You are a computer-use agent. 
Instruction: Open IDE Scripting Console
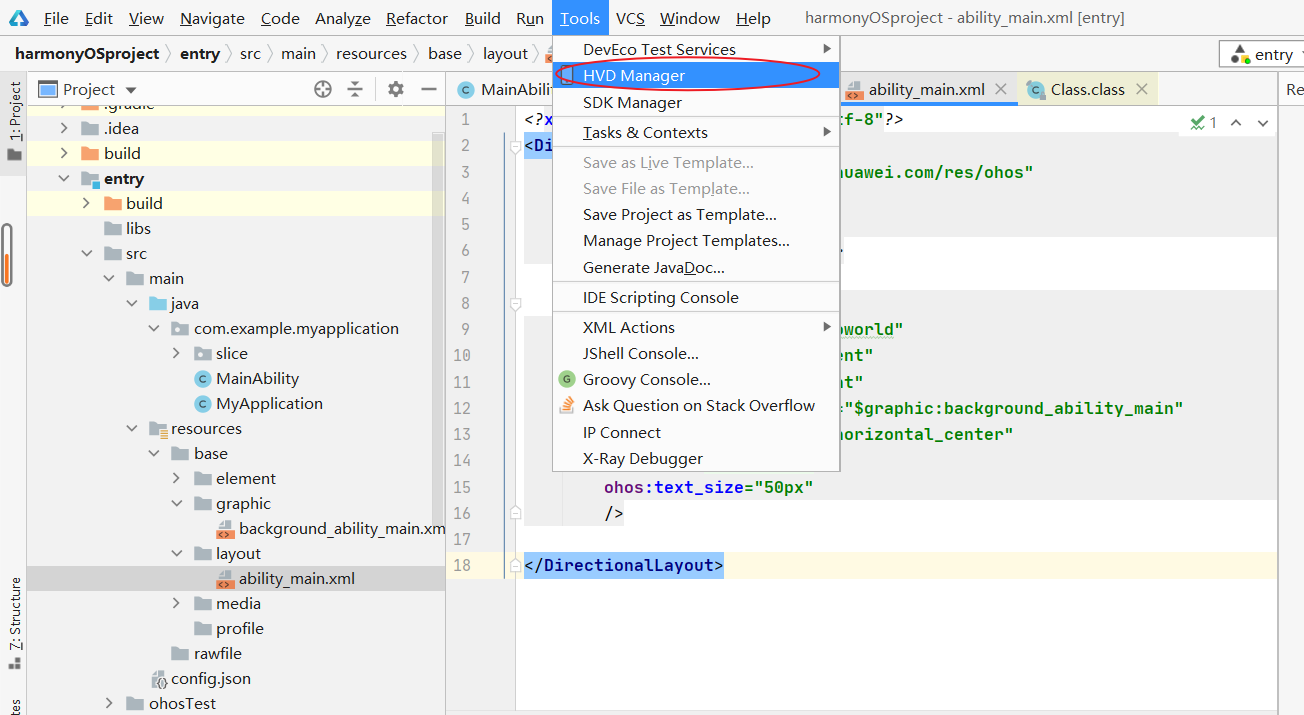tap(696, 298)
